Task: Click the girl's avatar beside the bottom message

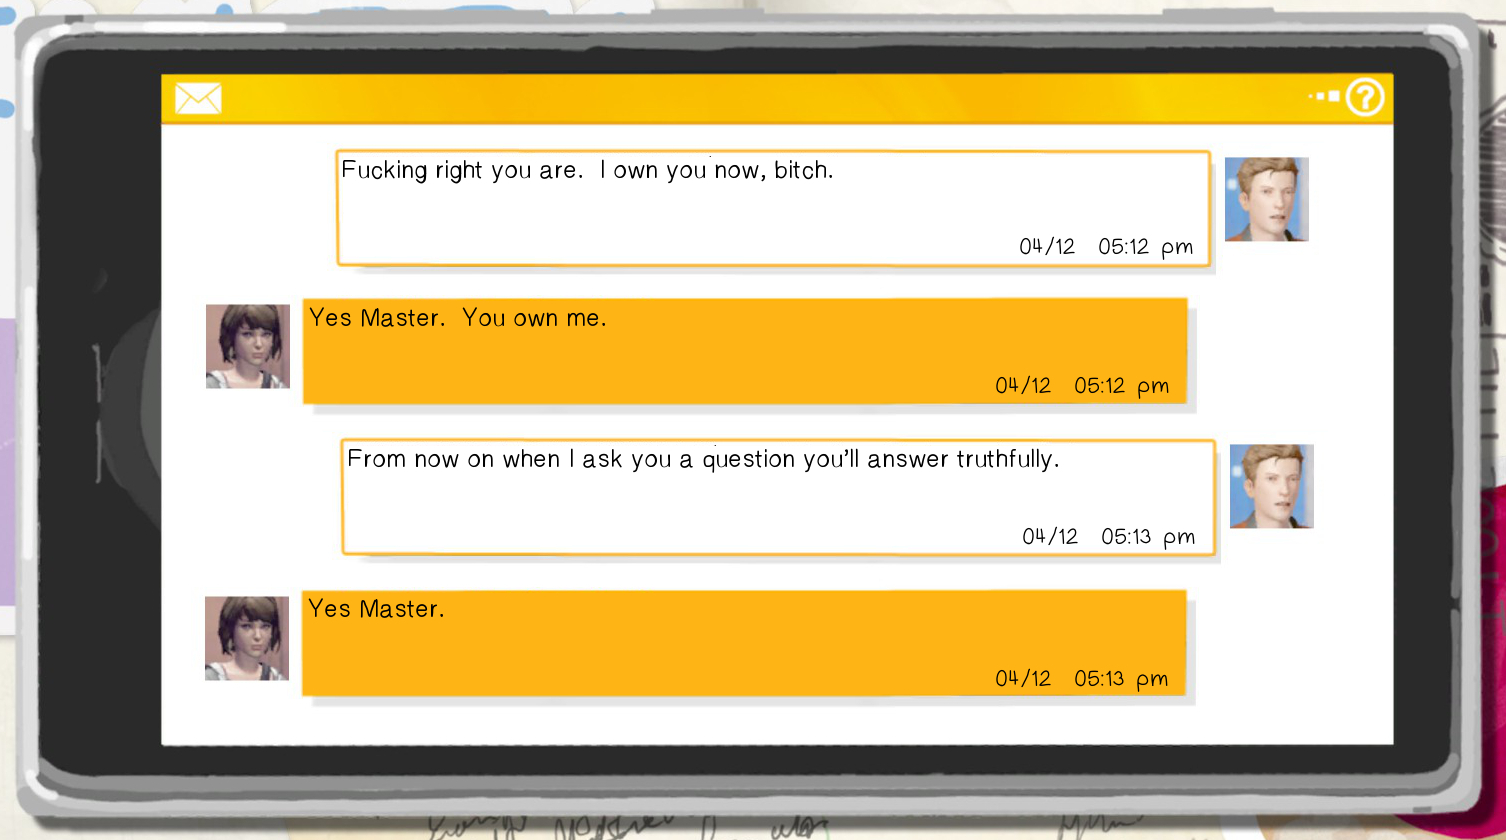Action: tap(247, 638)
